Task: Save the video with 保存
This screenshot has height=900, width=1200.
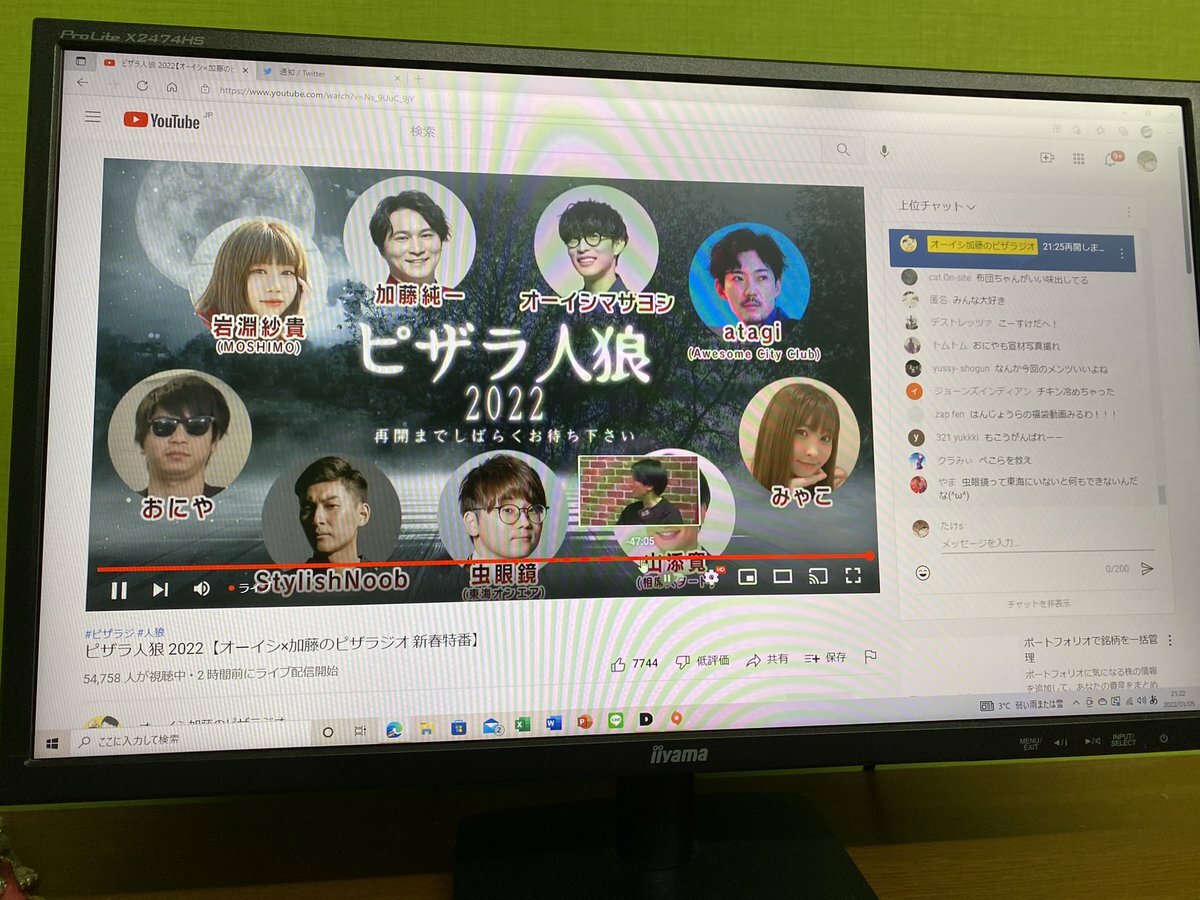Action: coord(825,658)
